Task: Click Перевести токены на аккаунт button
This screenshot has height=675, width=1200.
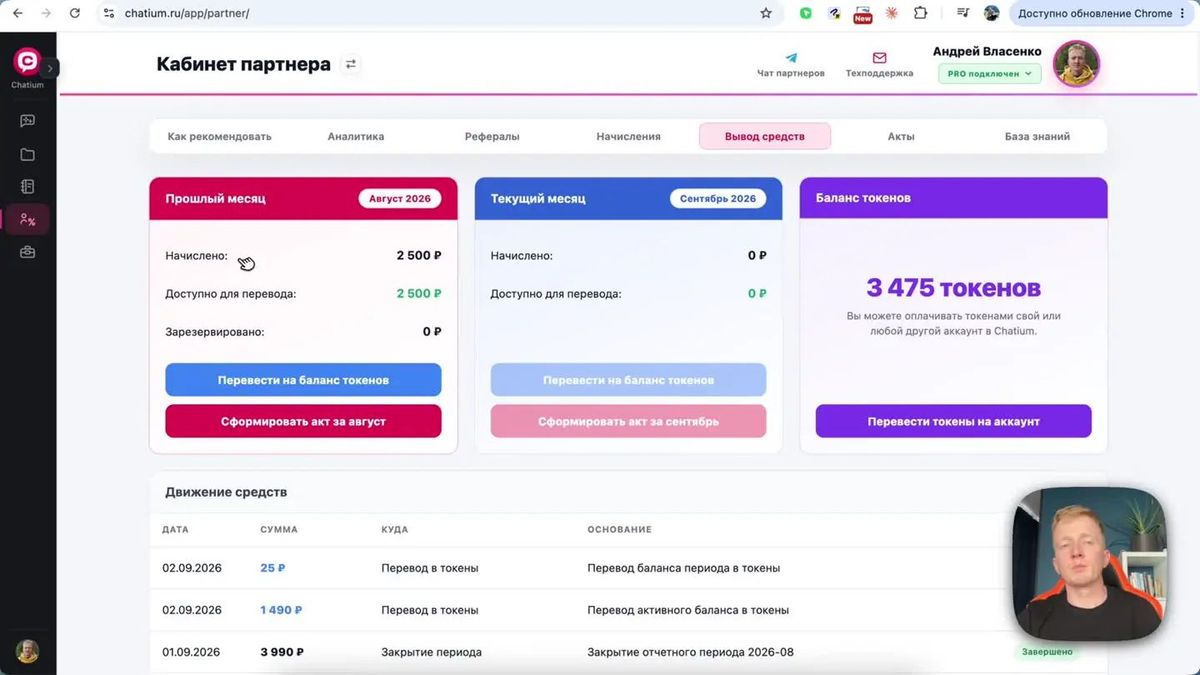Action: (953, 421)
